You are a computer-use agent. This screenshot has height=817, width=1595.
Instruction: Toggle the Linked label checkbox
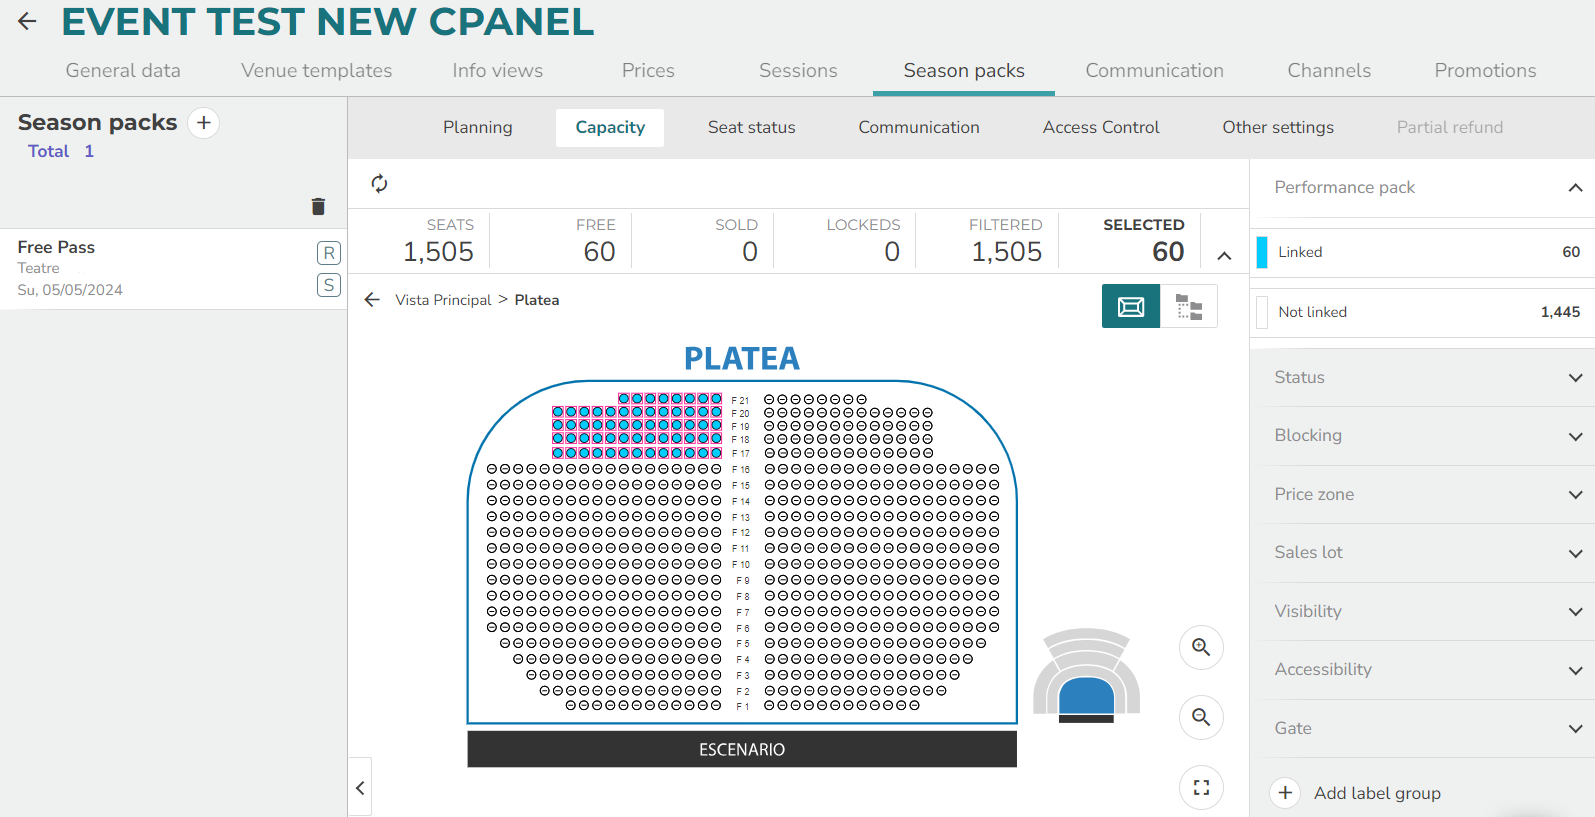point(1262,252)
